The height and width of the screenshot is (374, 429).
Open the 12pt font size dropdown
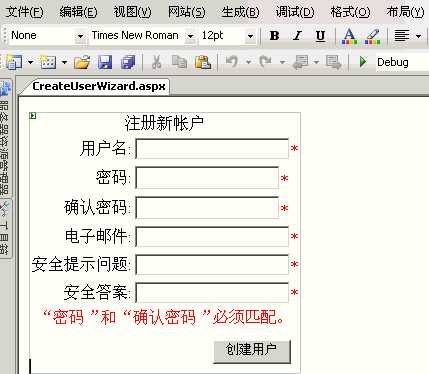[x=250, y=36]
